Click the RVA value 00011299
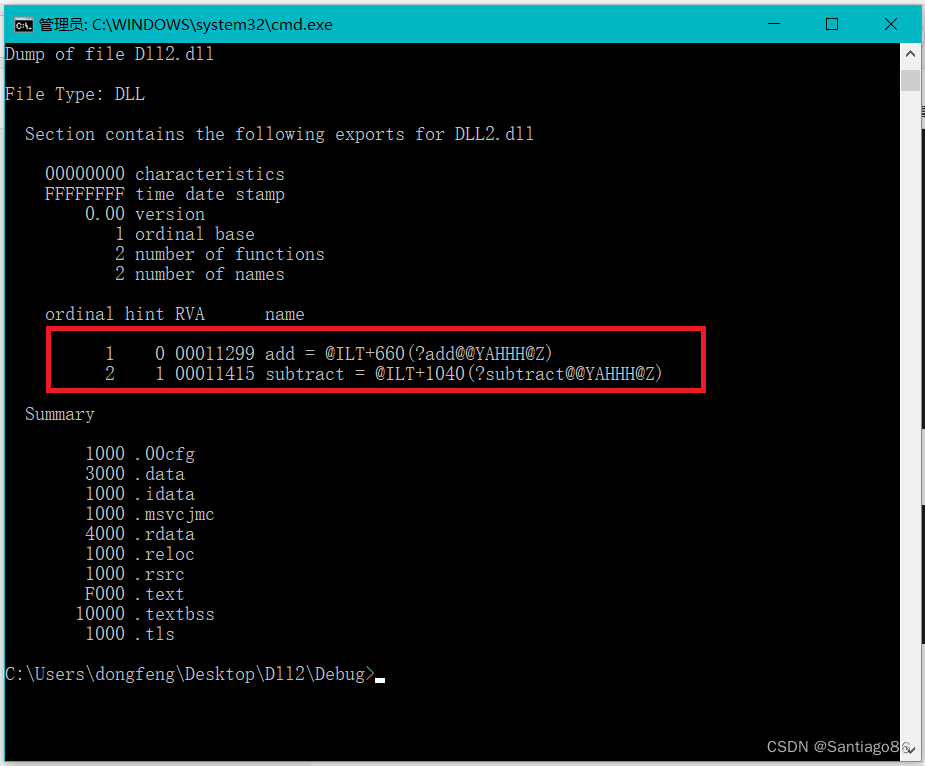 click(x=215, y=353)
